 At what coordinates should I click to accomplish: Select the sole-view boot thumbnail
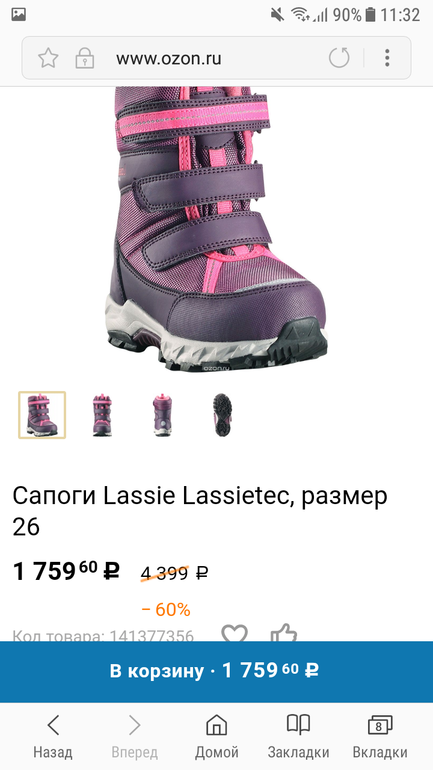click(222, 415)
